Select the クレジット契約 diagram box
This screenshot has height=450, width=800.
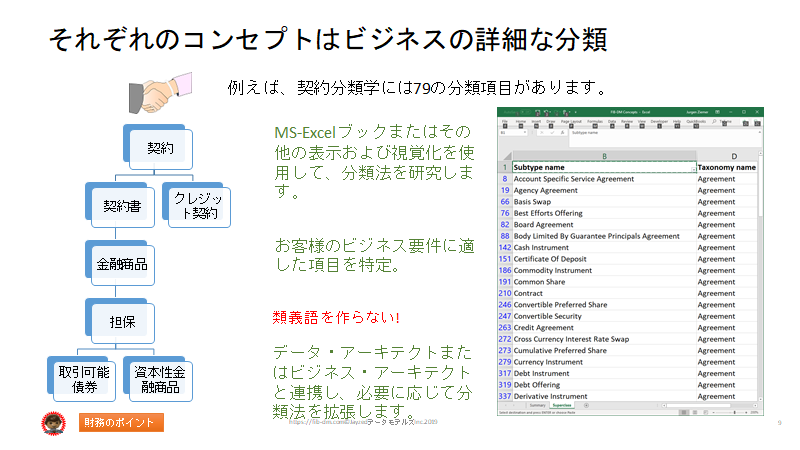pos(199,206)
